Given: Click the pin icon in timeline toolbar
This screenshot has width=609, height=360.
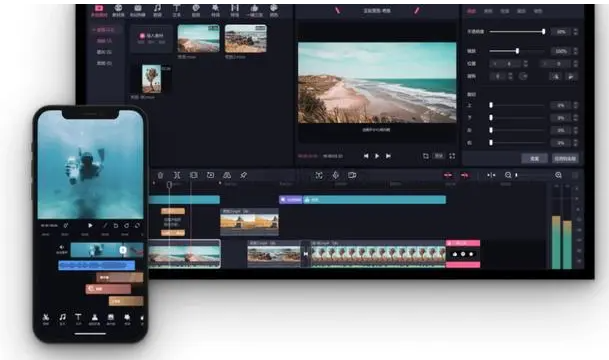Looking at the screenshot, I should tap(244, 176).
